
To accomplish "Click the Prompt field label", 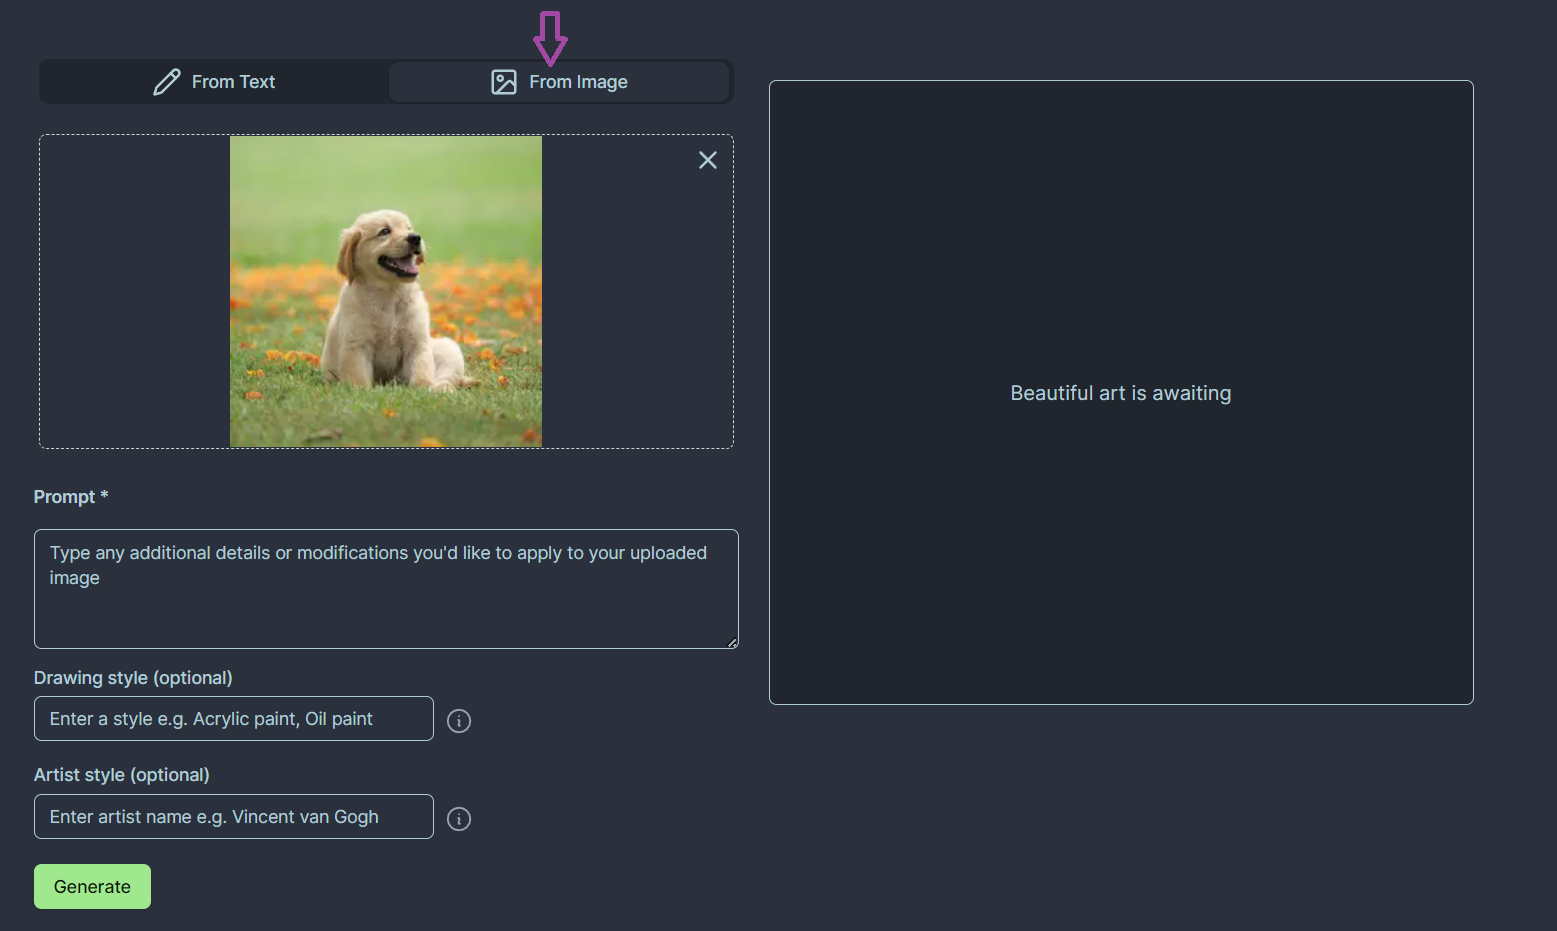I will (65, 497).
